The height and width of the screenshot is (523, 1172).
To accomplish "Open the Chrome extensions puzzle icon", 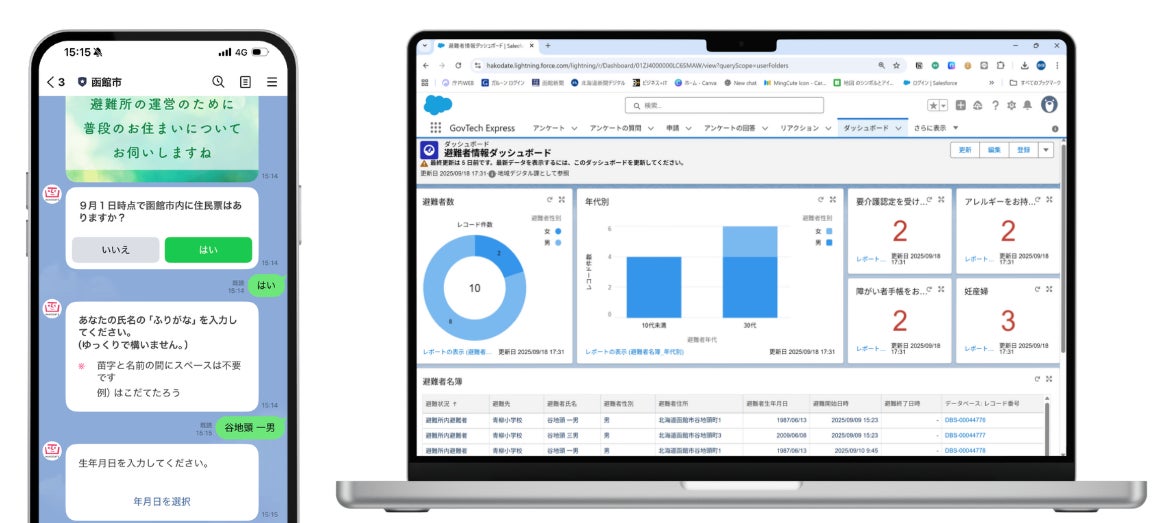I will (x=1000, y=66).
